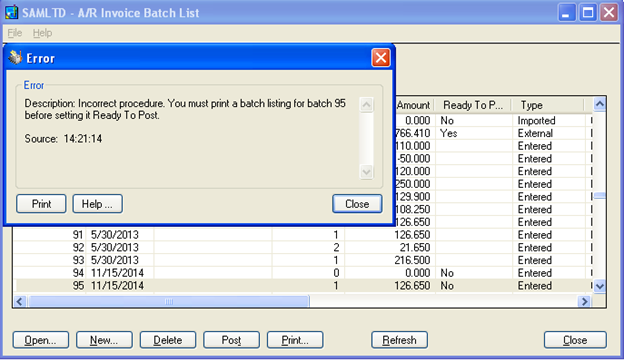Click the Help ... button in Error dialog
624x362 pixels.
coord(98,204)
